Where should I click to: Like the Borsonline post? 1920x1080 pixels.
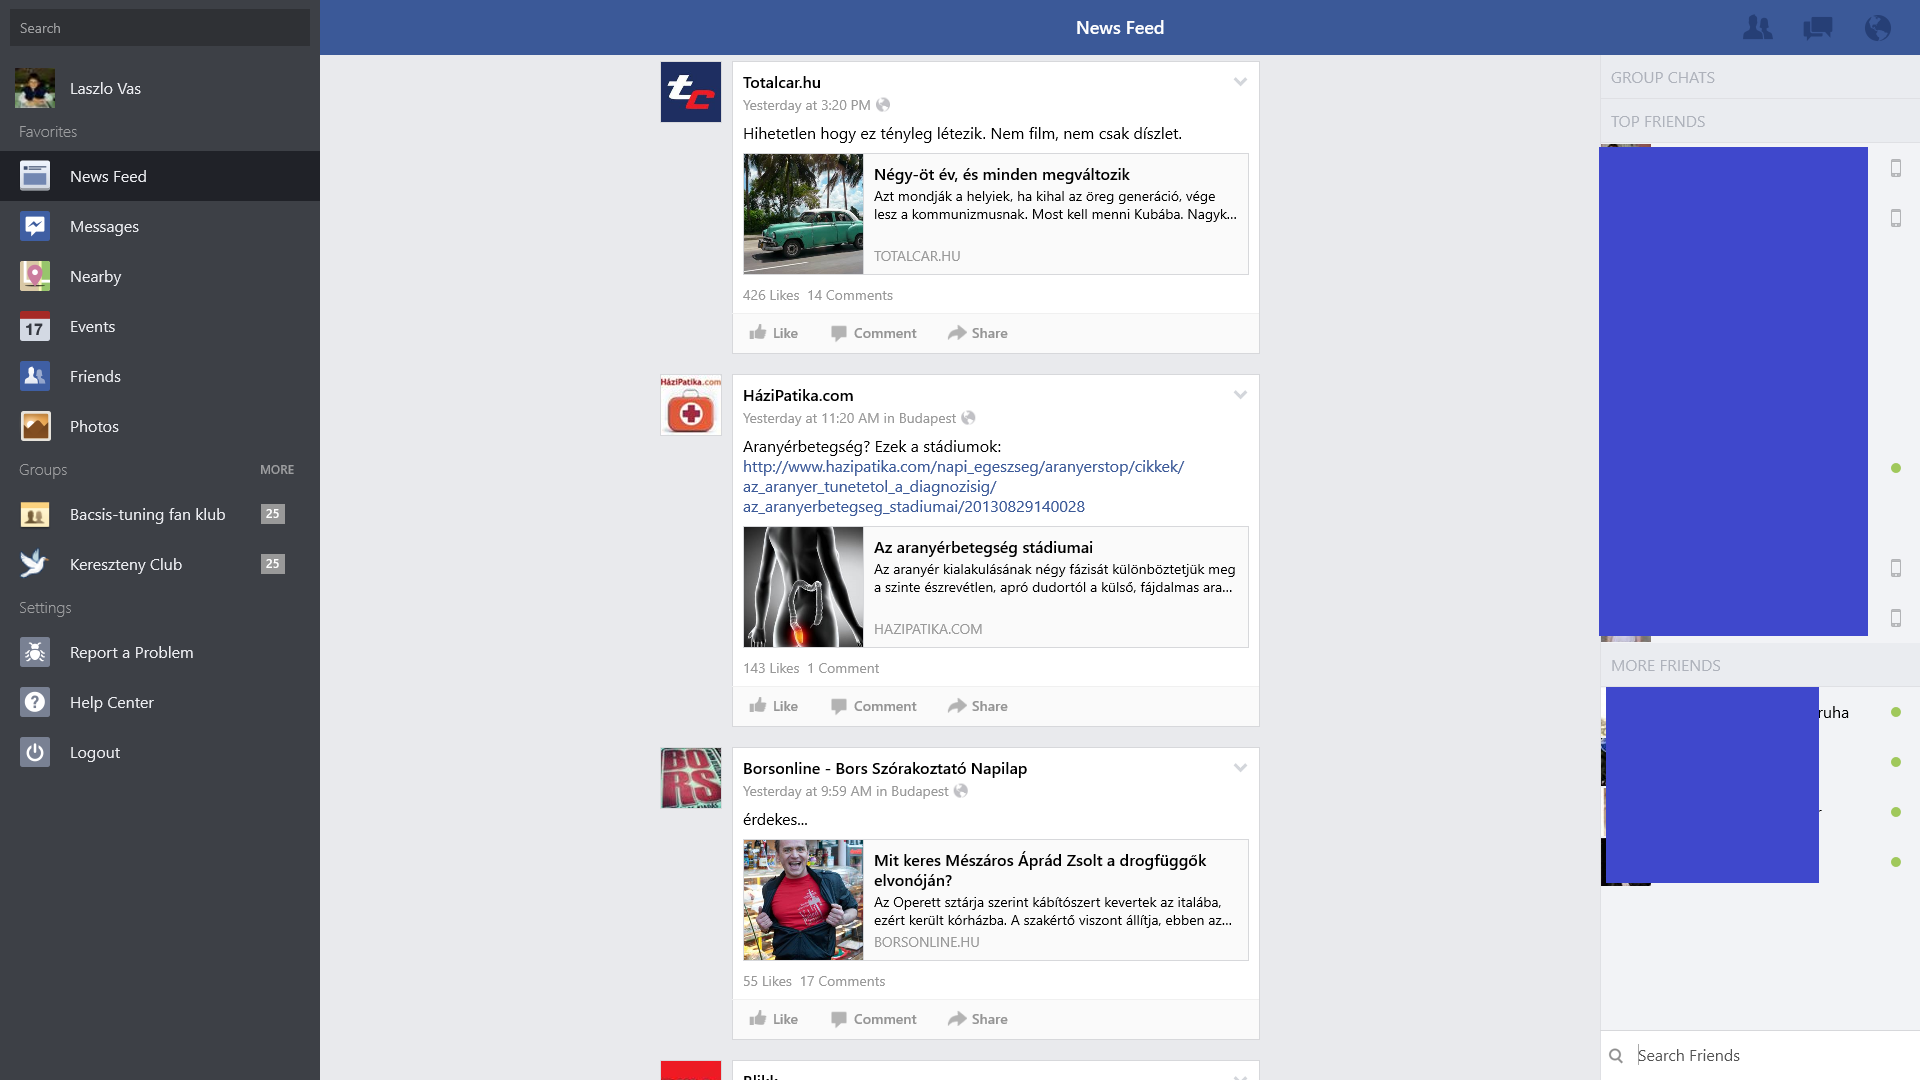pos(774,1019)
